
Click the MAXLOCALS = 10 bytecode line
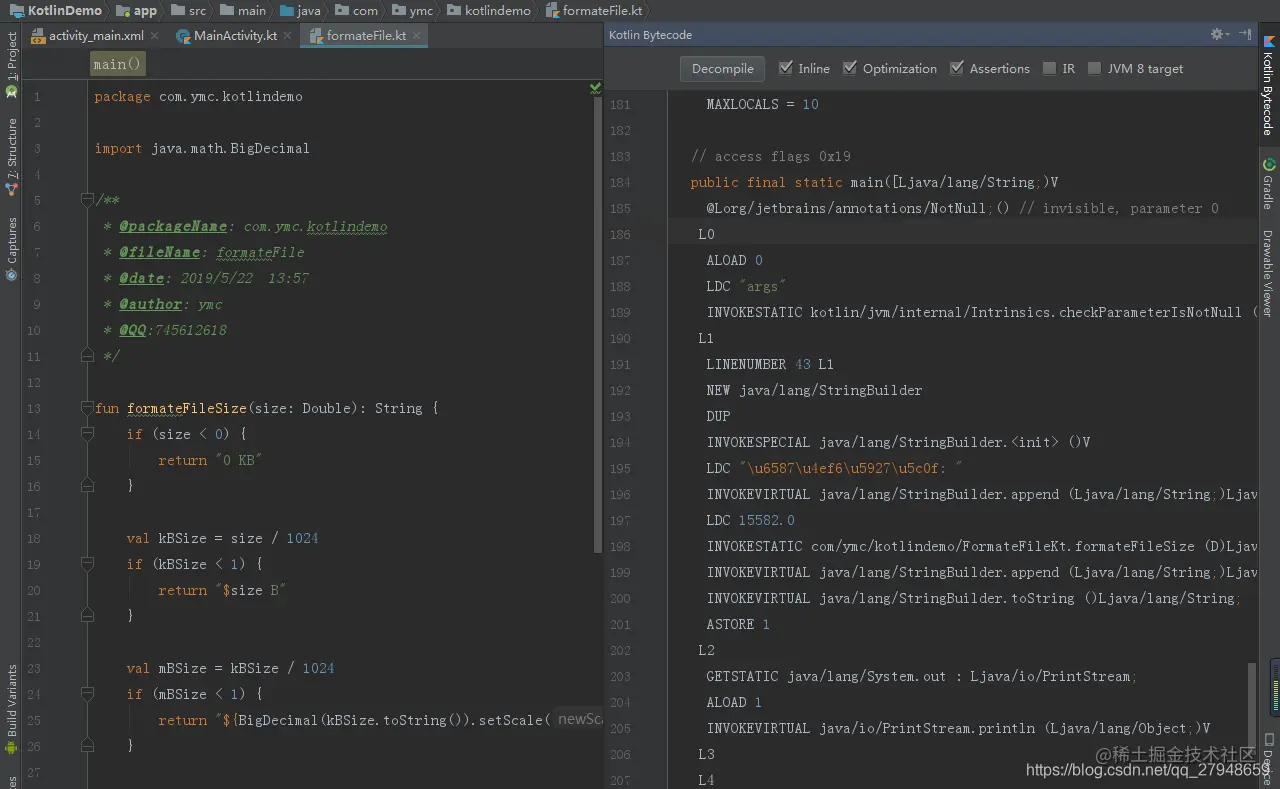[762, 105]
